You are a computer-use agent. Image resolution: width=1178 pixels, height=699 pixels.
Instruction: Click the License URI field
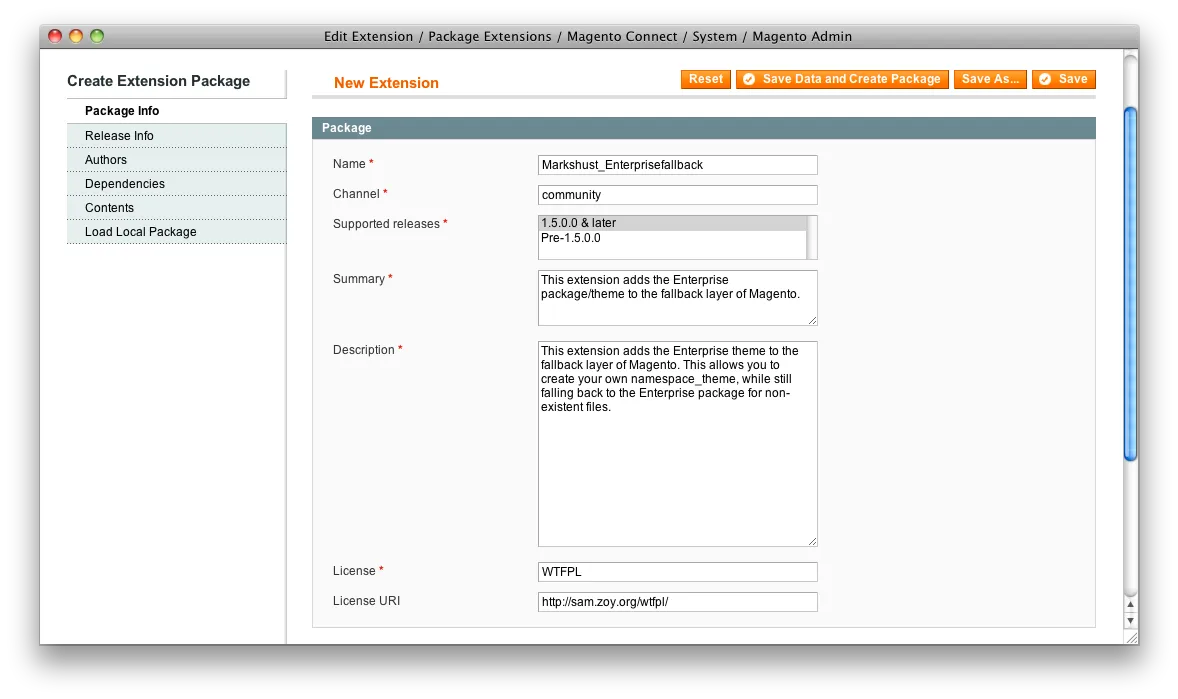point(677,602)
